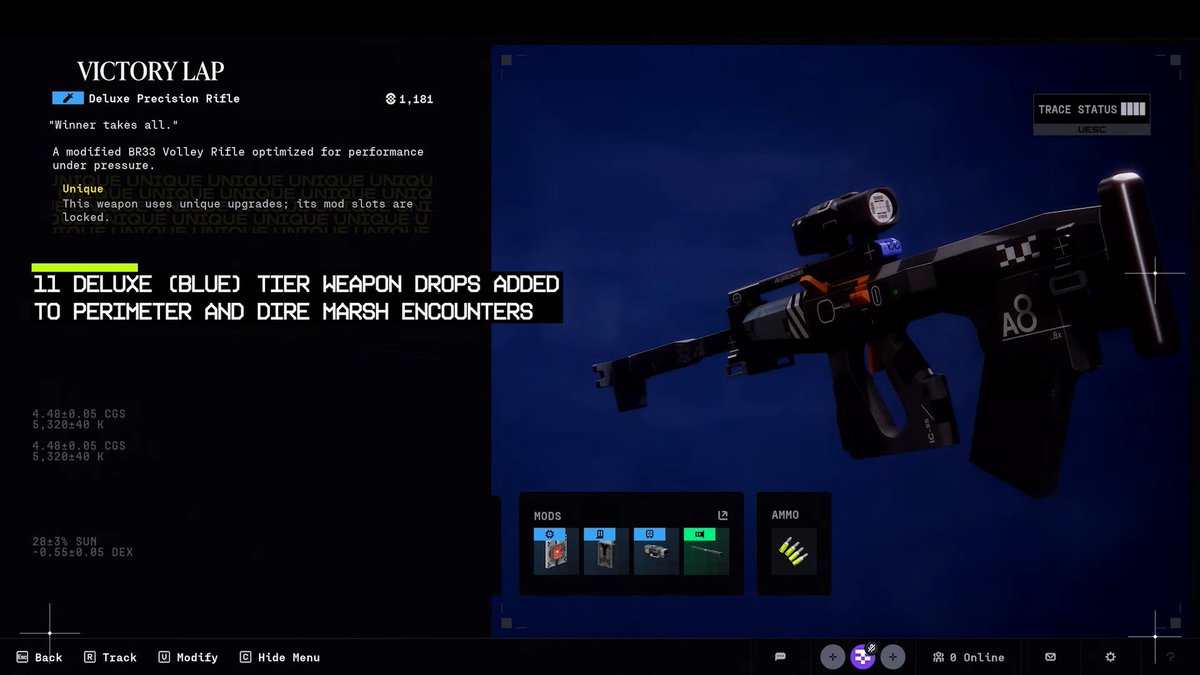The width and height of the screenshot is (1200, 675).
Task: Click the wrench weapon-type icon
Action: click(66, 98)
